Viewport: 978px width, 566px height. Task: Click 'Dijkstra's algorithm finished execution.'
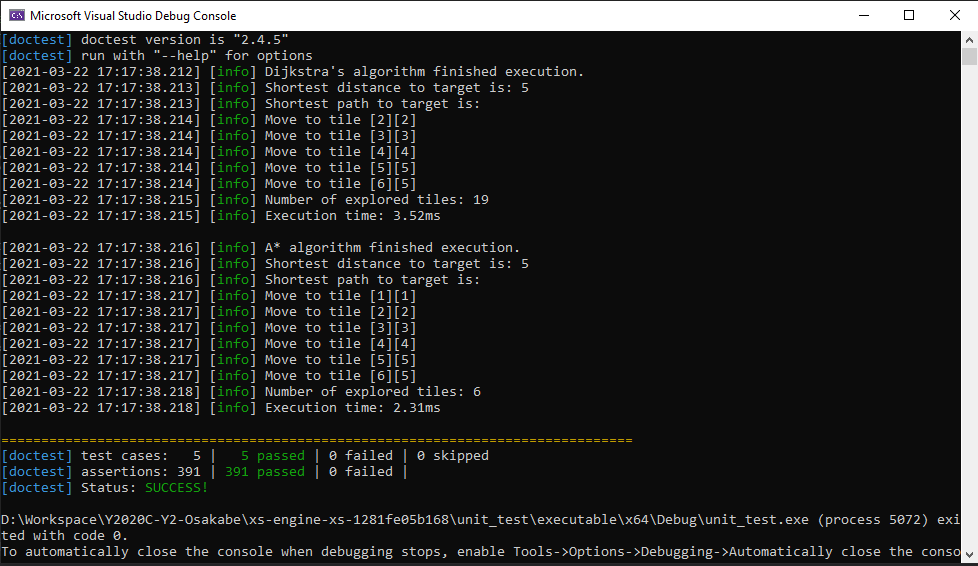[x=424, y=72]
